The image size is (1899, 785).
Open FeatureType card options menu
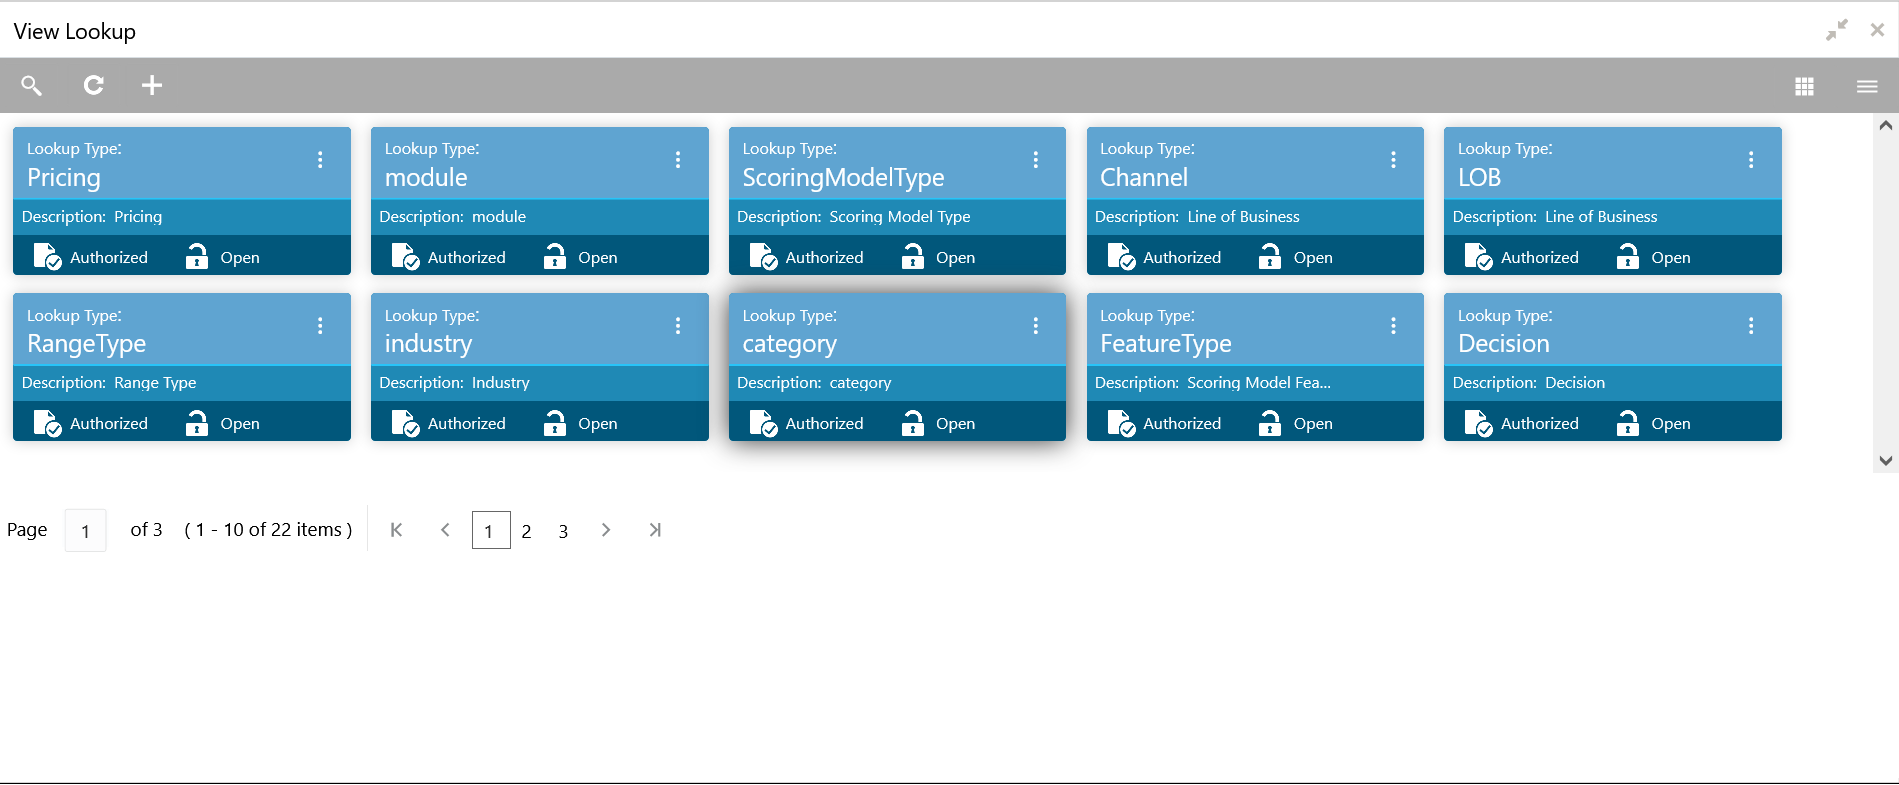click(x=1393, y=326)
